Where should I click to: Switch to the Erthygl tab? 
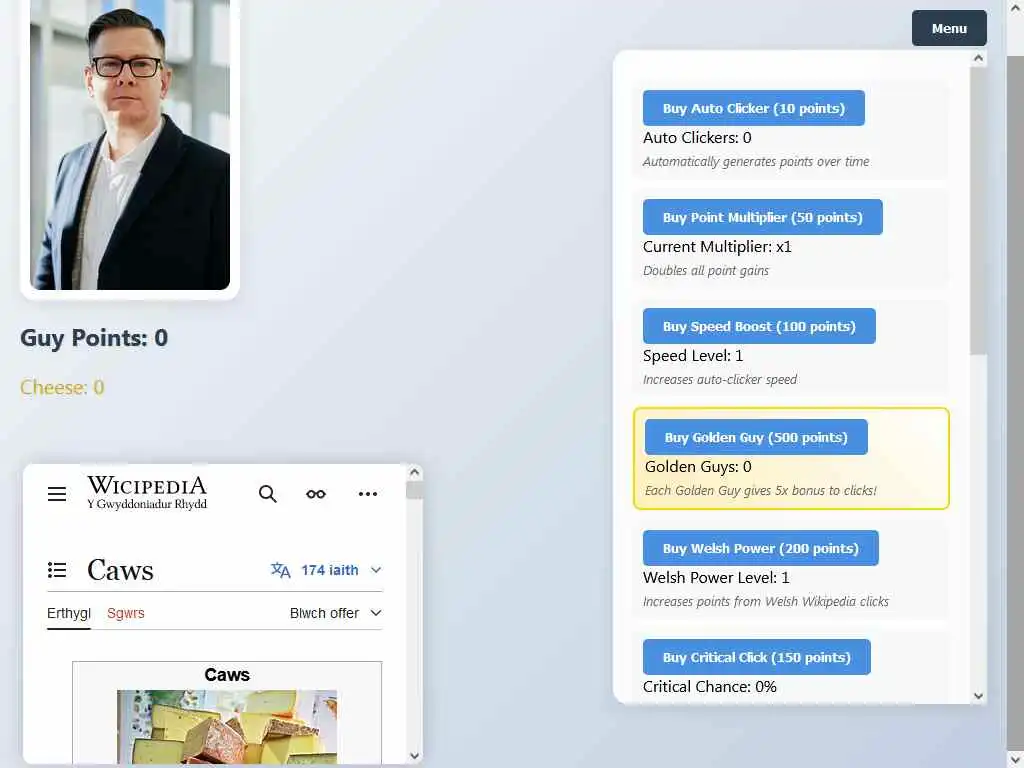coord(69,613)
